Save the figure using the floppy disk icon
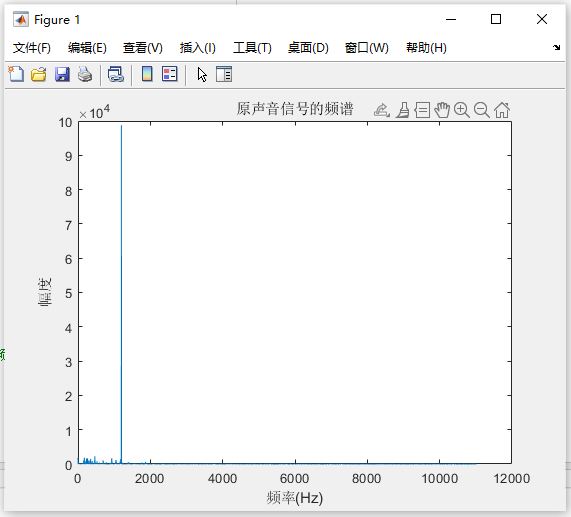Image resolution: width=571 pixels, height=517 pixels. pyautogui.click(x=62, y=74)
